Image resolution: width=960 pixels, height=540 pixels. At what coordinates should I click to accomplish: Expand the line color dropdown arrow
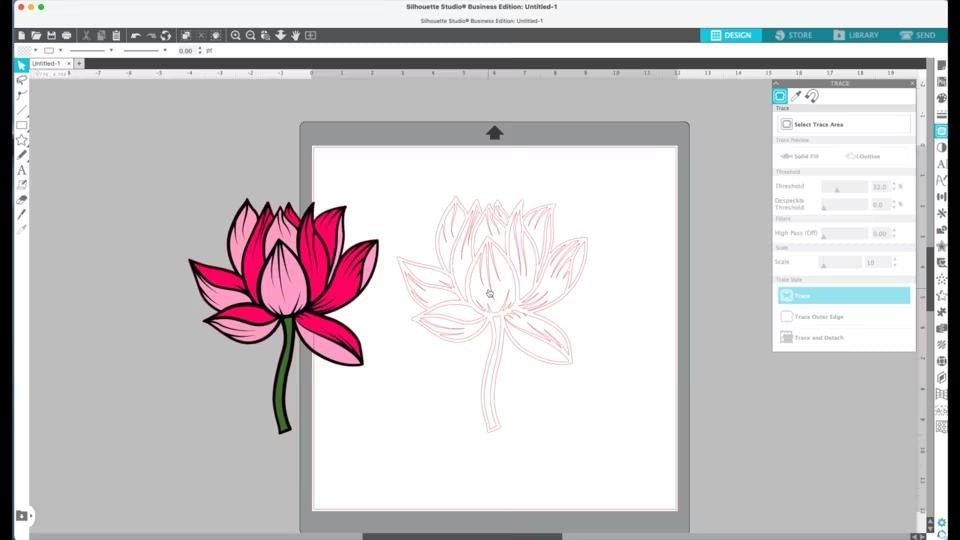(60, 50)
